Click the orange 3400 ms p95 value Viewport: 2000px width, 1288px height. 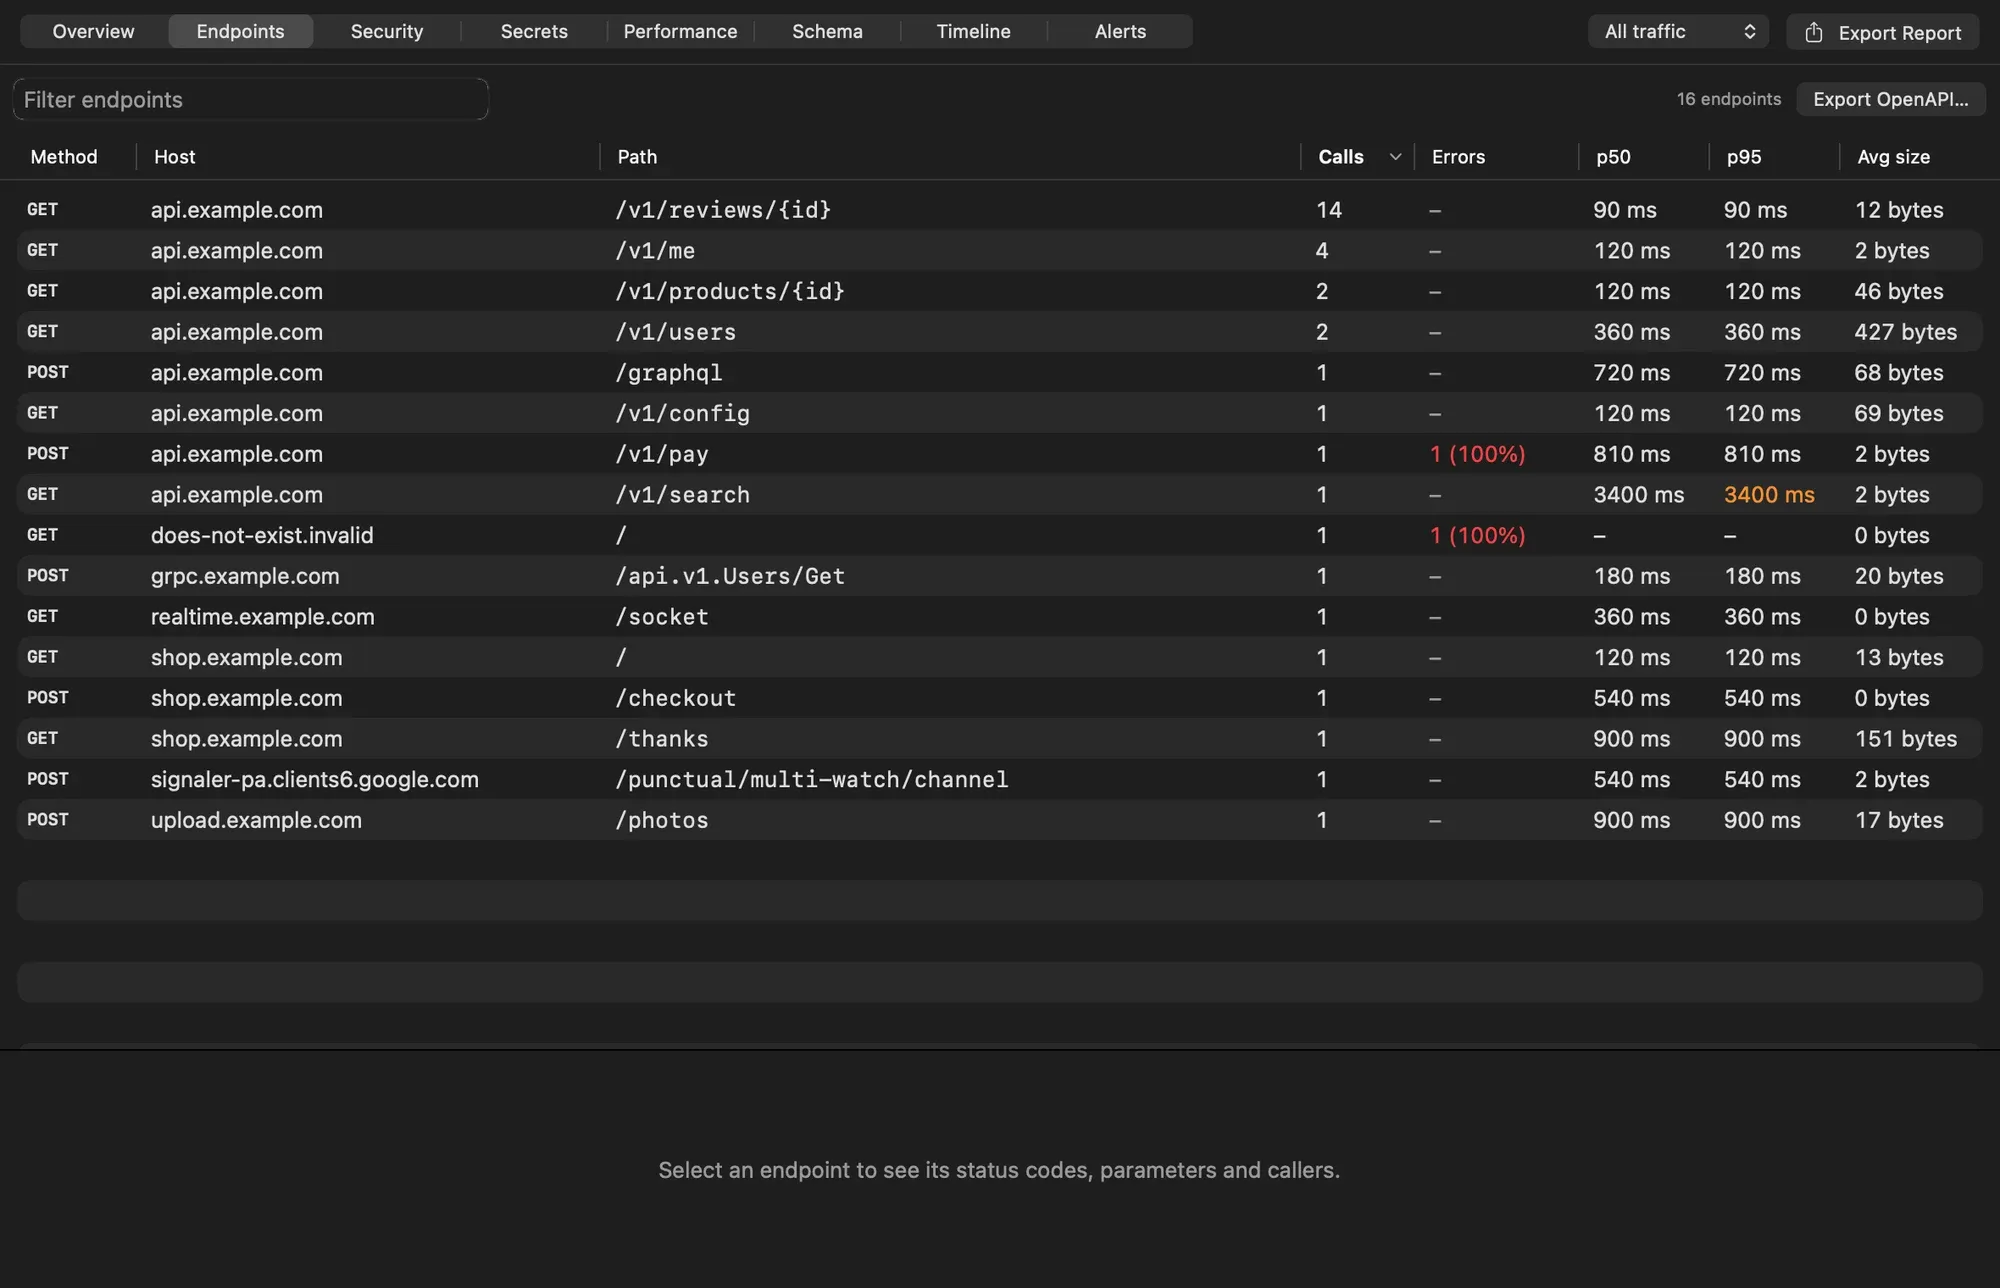coord(1769,495)
